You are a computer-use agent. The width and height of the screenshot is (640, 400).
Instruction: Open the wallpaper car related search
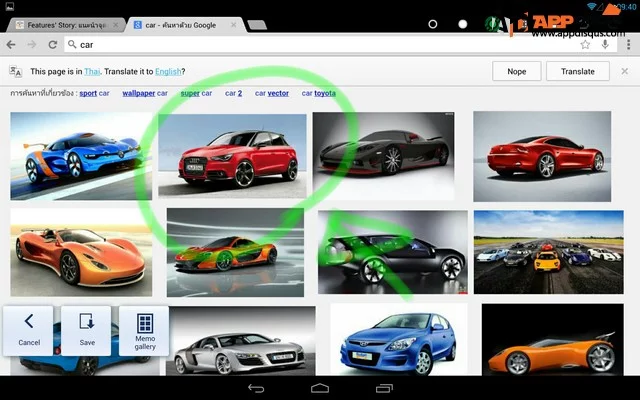145,93
